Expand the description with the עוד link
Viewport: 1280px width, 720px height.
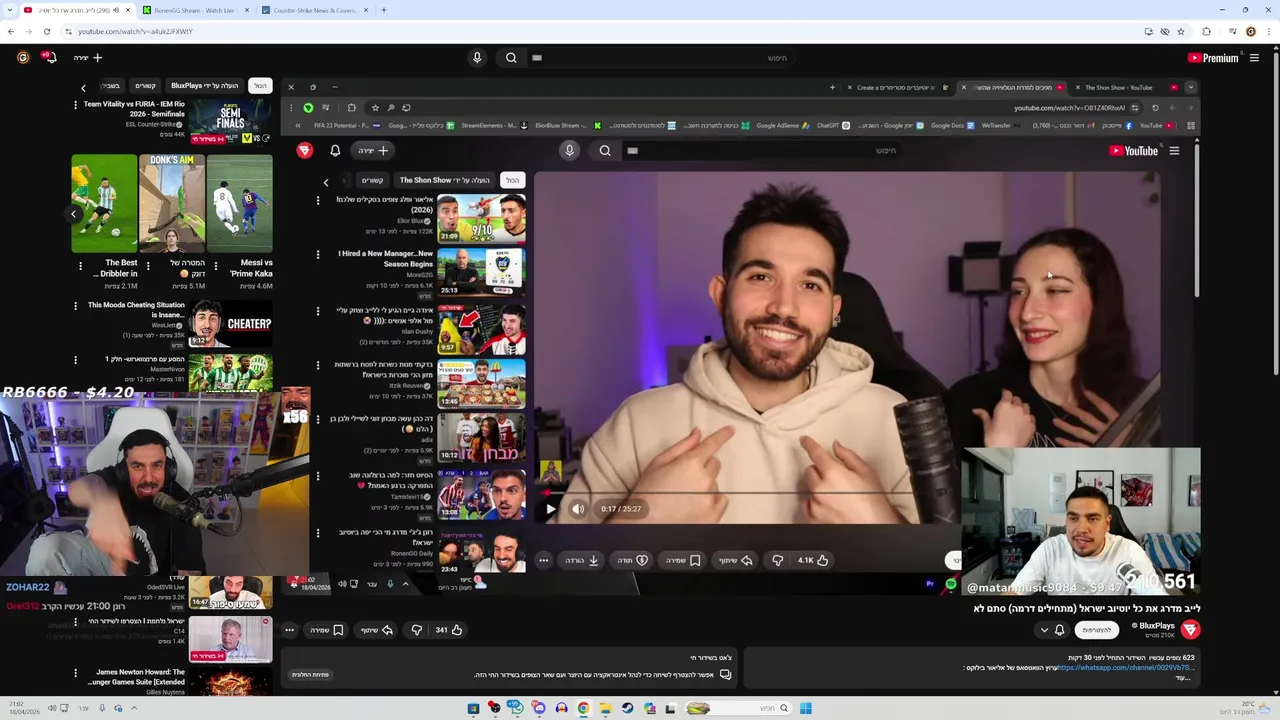(1184, 677)
